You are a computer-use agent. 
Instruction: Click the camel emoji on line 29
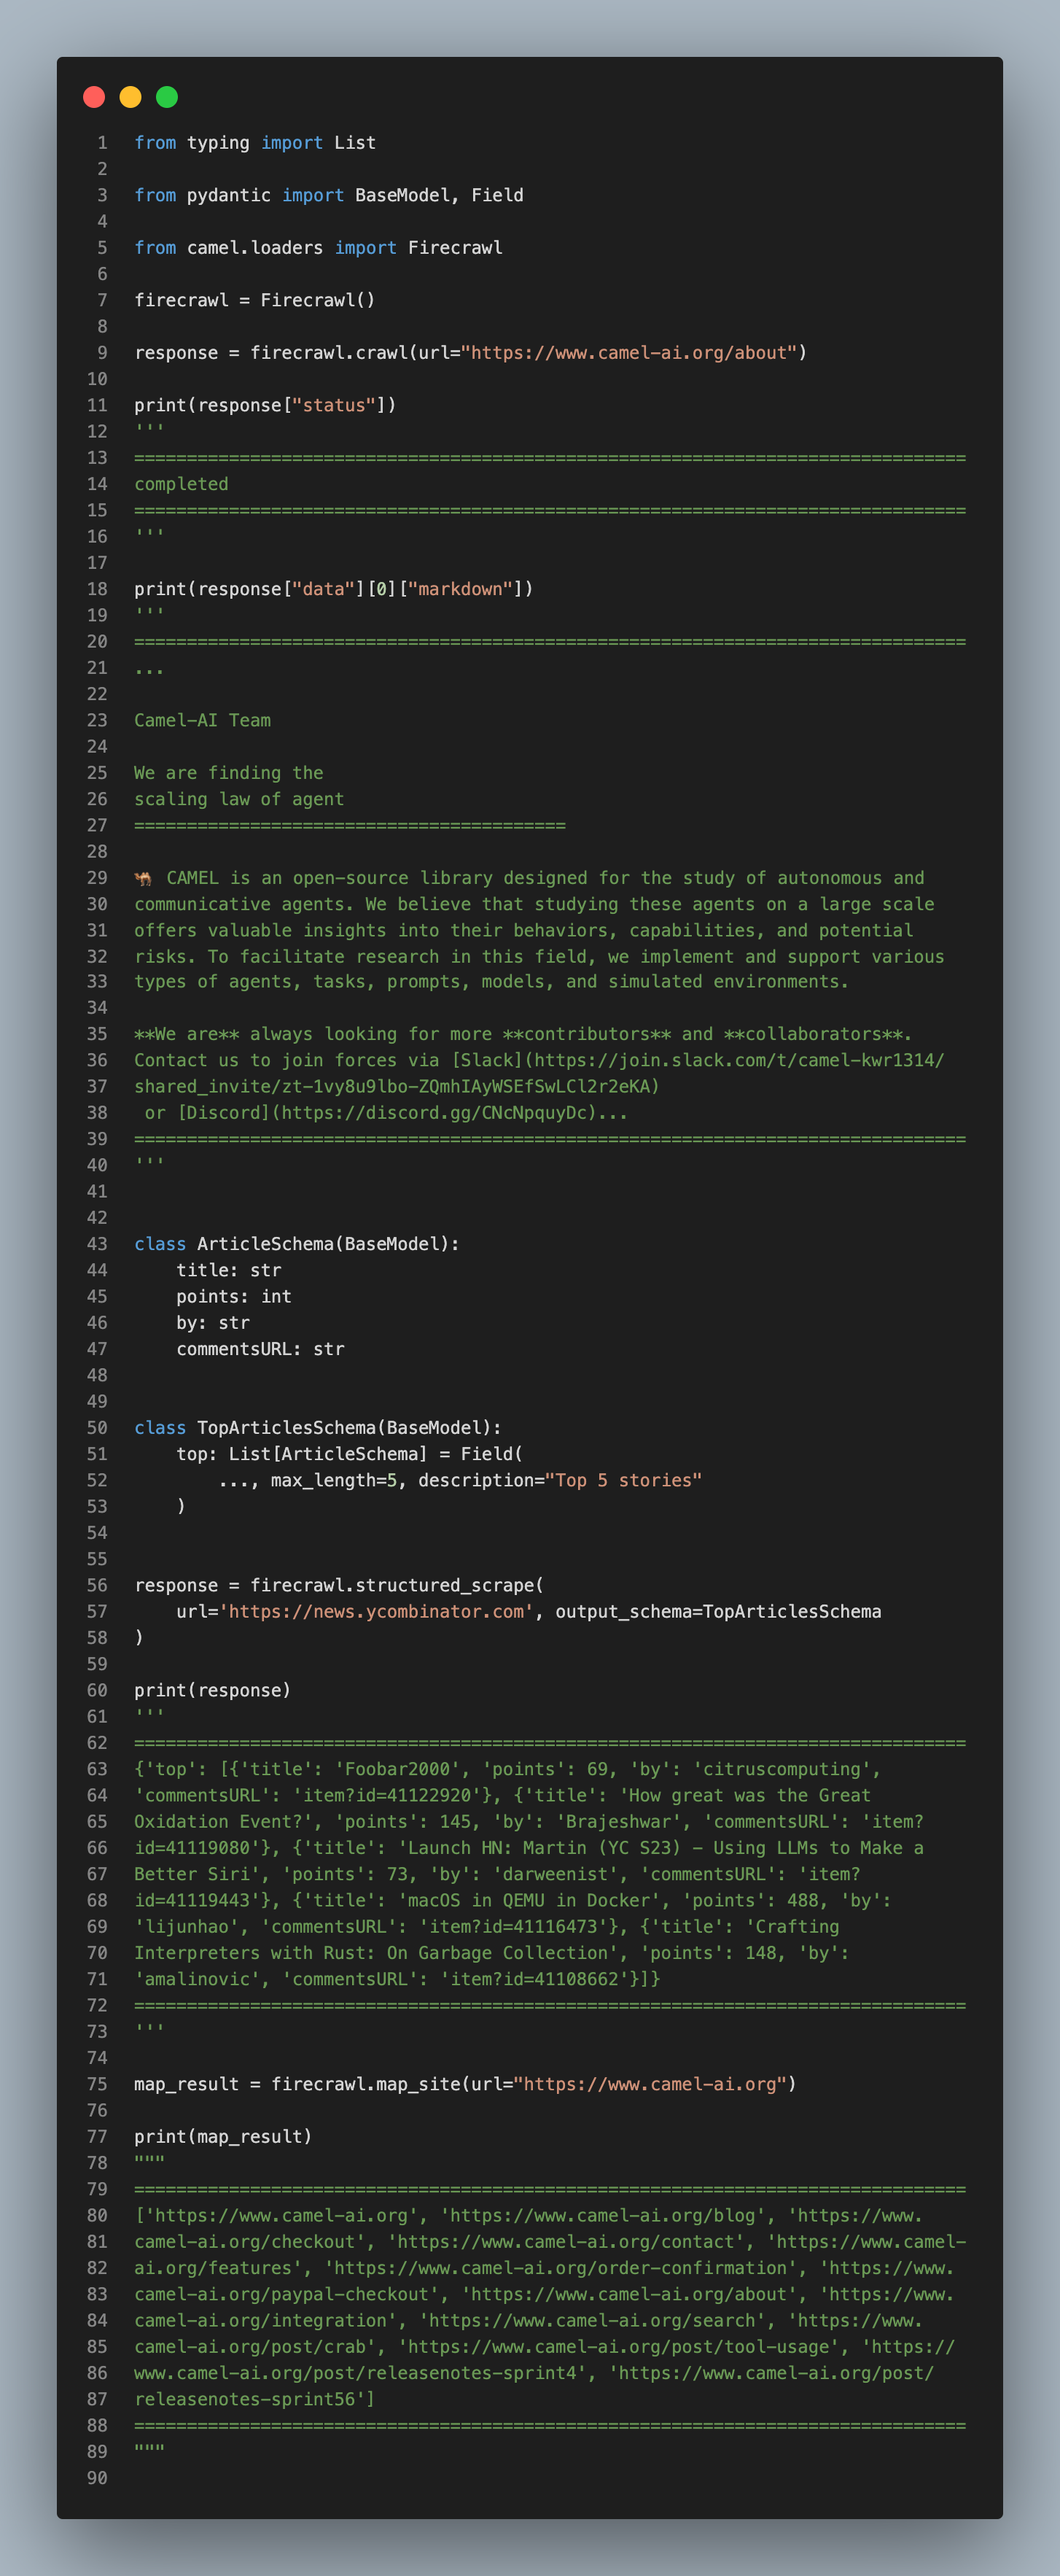[x=144, y=878]
